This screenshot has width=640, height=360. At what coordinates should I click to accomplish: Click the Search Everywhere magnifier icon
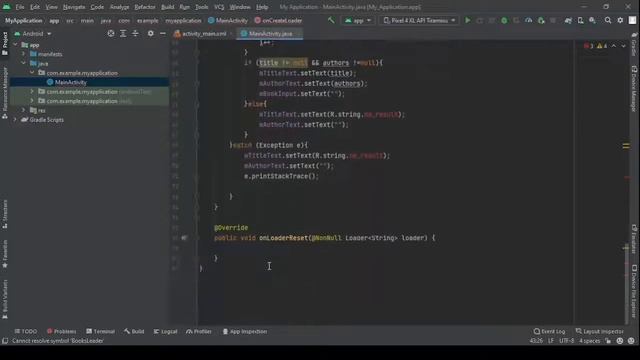(x=608, y=20)
